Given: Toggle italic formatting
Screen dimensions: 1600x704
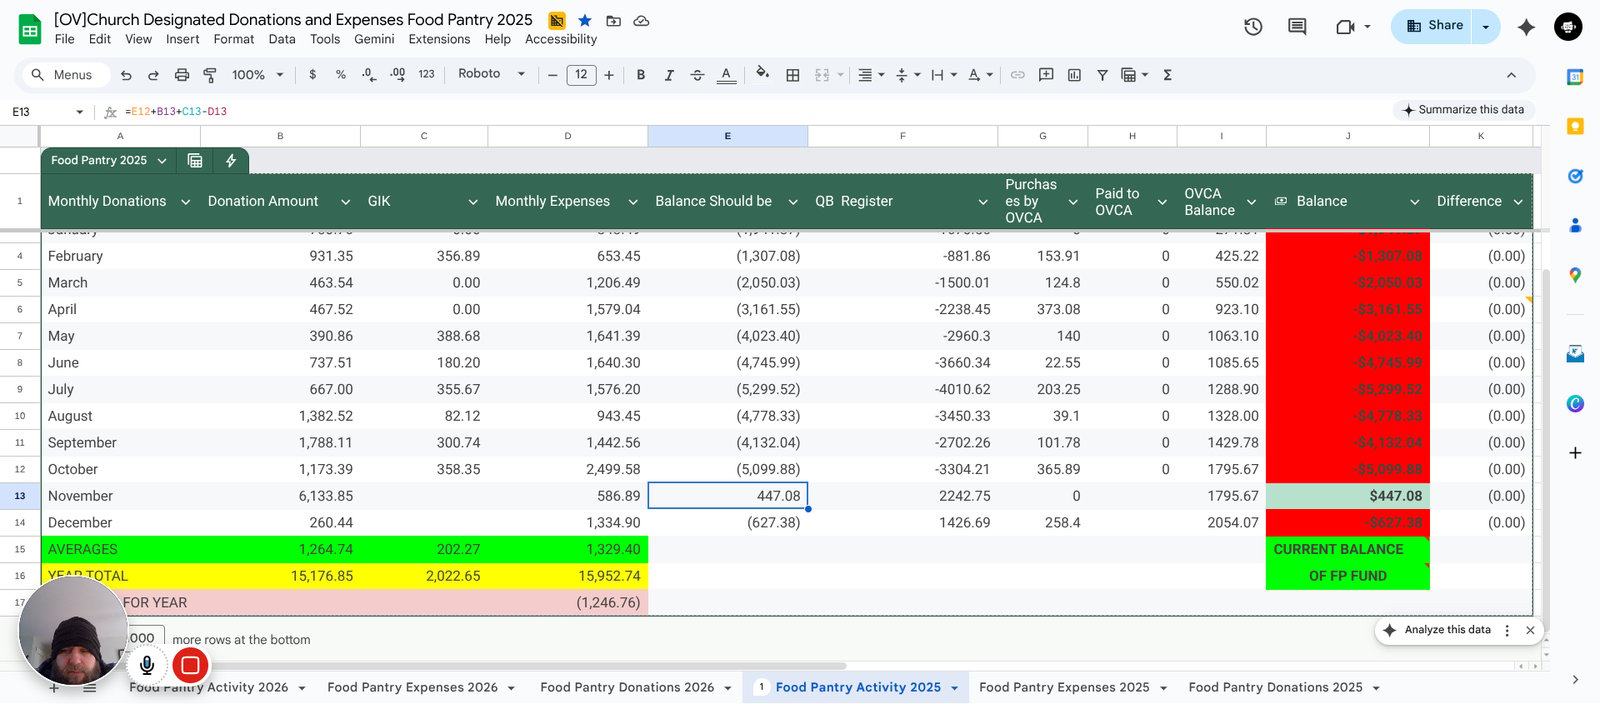Looking at the screenshot, I should tap(669, 75).
